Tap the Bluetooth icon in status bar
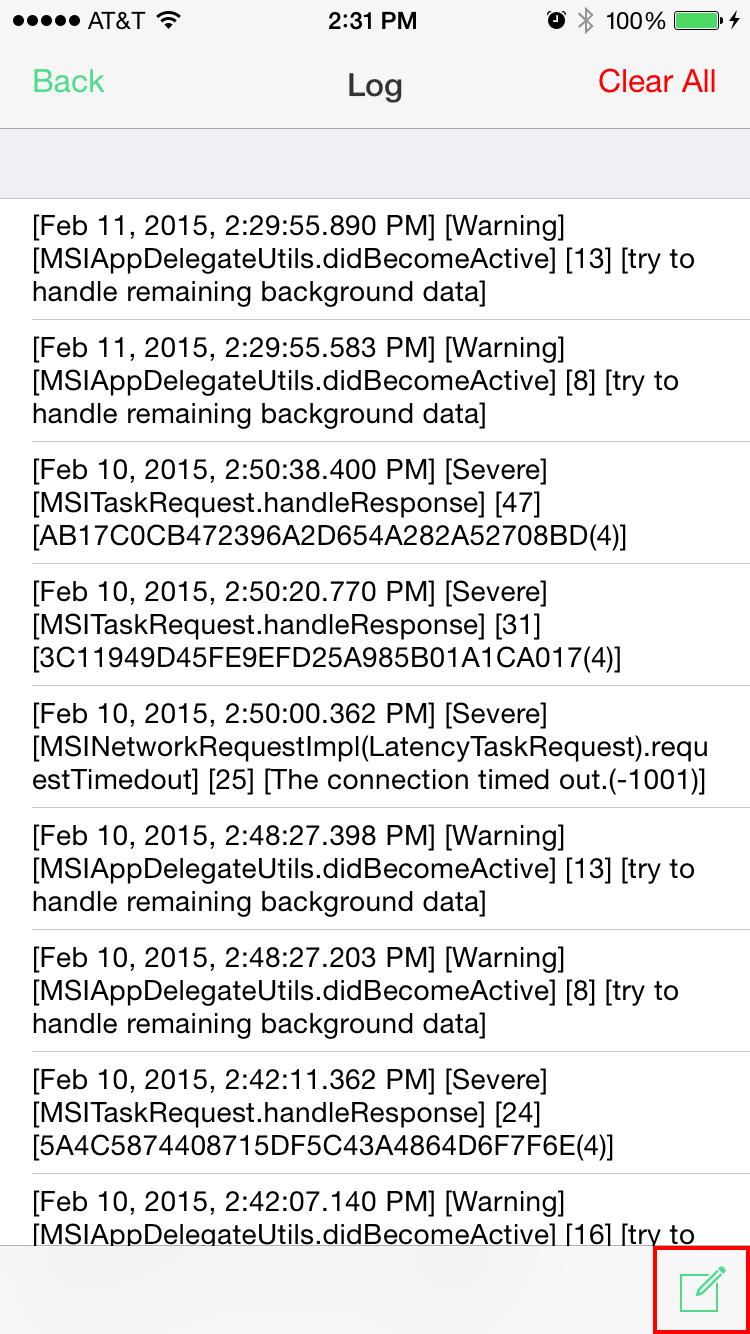 coord(586,21)
